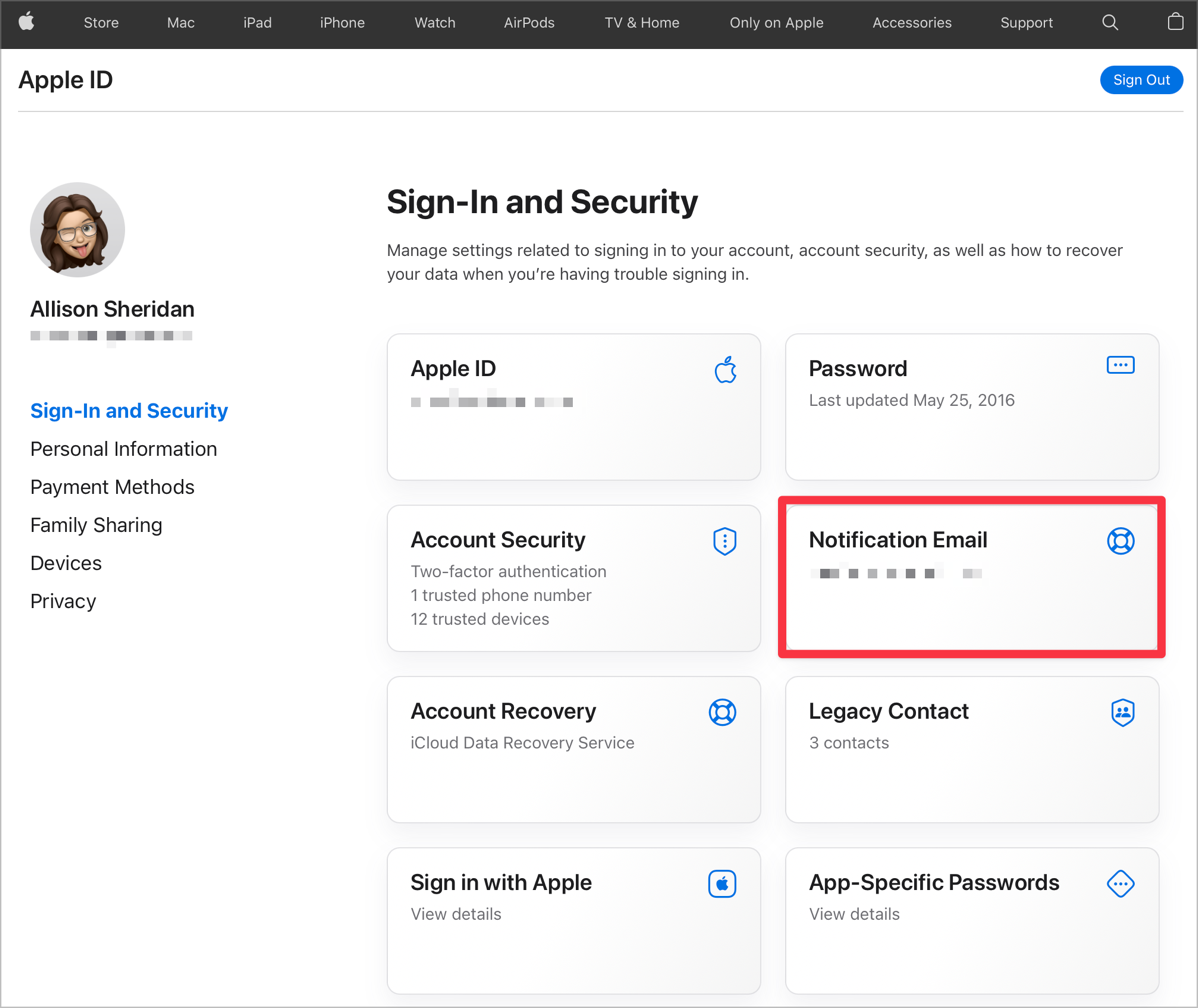Open the Only on Apple menu
Image resolution: width=1198 pixels, height=1008 pixels.
776,23
